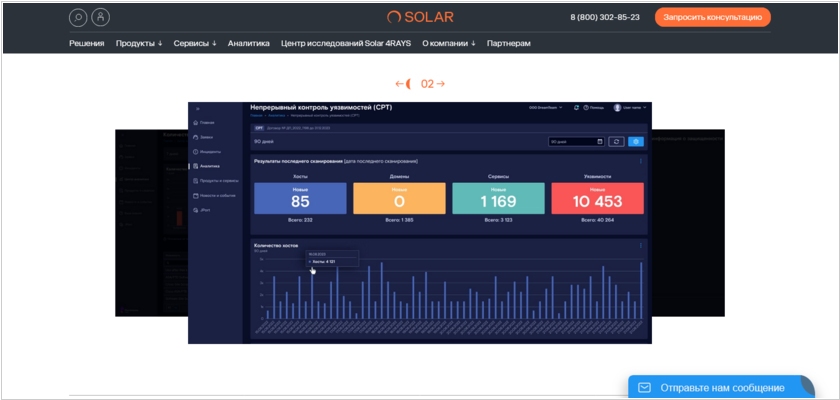Screen dimensions: 840x400
Task: Click Всего: 40 264 under Уязвимости card
Action: pos(597,220)
